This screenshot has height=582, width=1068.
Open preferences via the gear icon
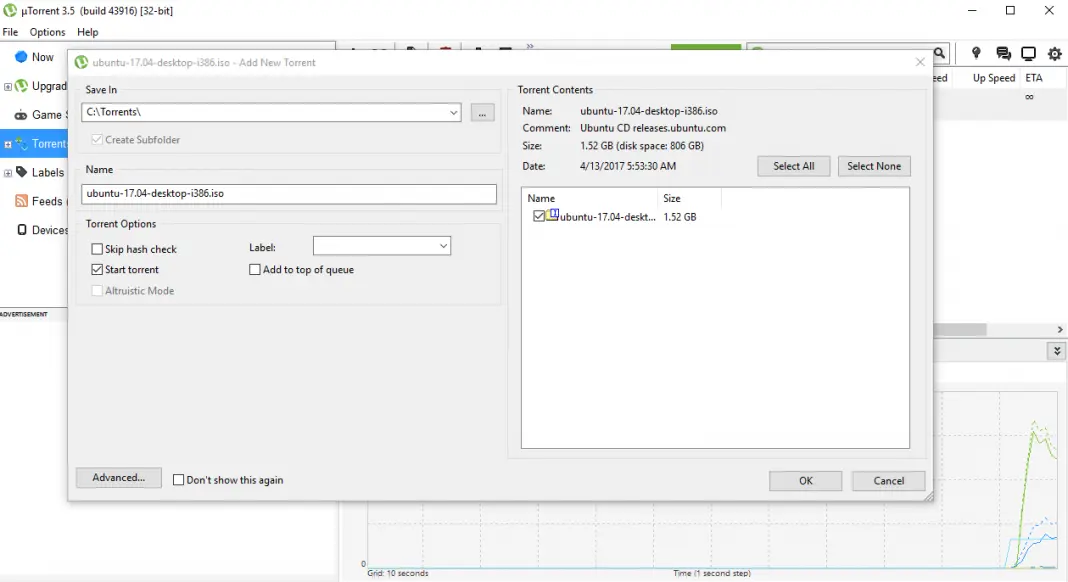pyautogui.click(x=1054, y=53)
